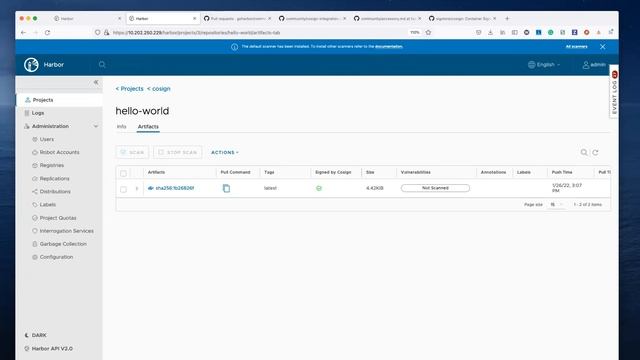
Task: Open Robot Accounts page
Action: point(59,152)
